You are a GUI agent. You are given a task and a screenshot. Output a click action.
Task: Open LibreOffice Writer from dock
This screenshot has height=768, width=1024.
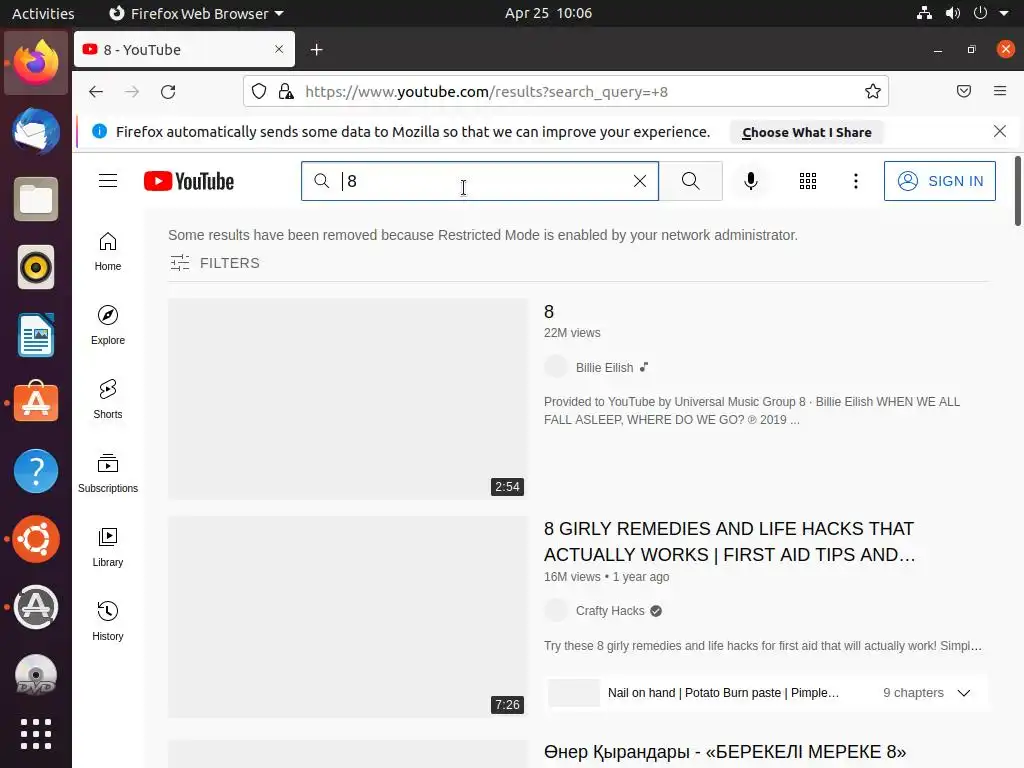[x=36, y=335]
